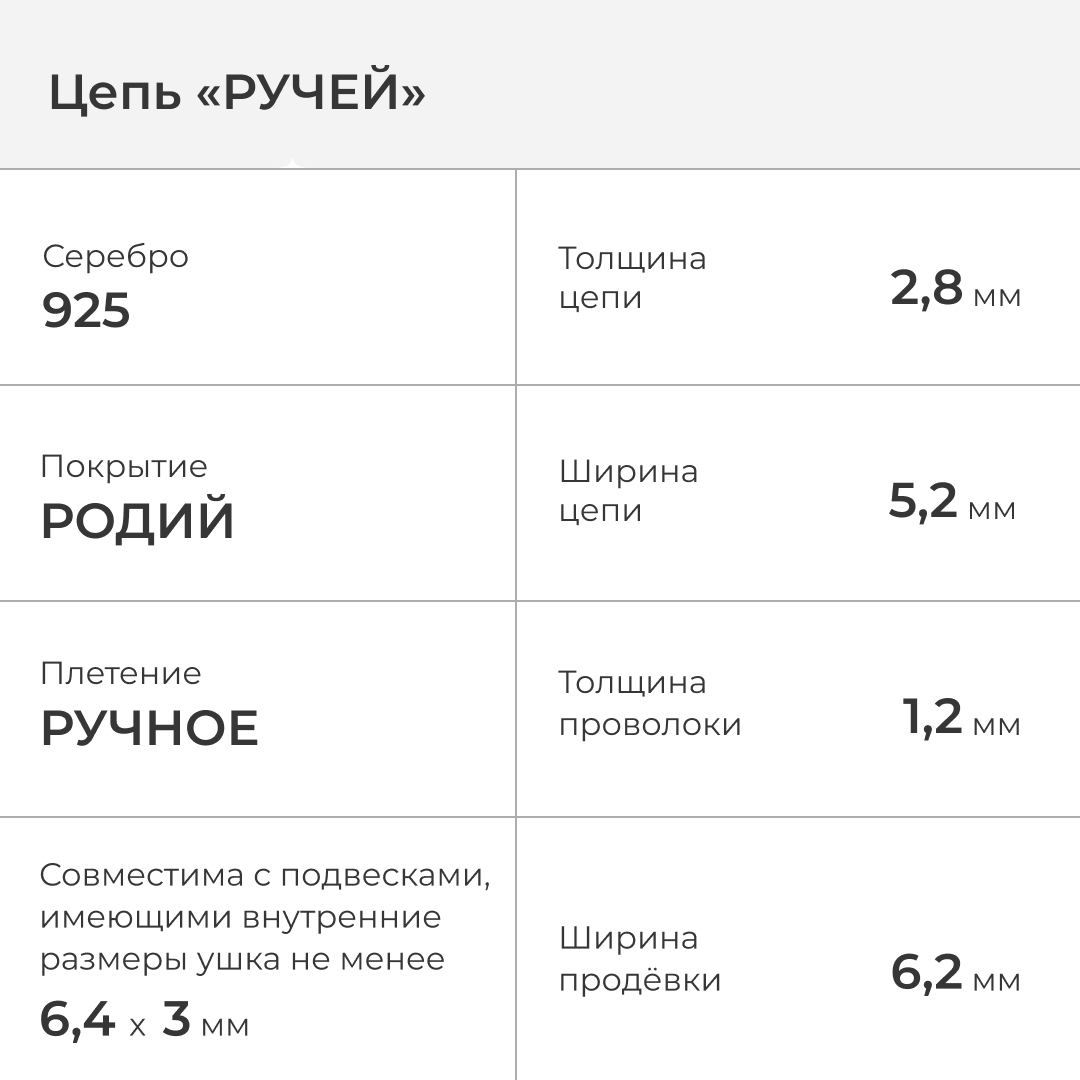Screen dimensions: 1080x1080
Task: Click the Толщина цепи label
Action: coord(631,278)
